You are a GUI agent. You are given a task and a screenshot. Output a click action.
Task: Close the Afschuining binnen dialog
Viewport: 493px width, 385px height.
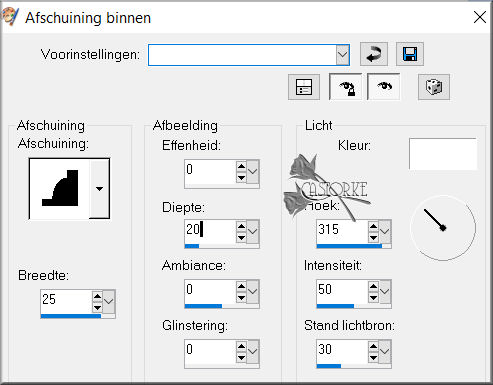pyautogui.click(x=480, y=17)
